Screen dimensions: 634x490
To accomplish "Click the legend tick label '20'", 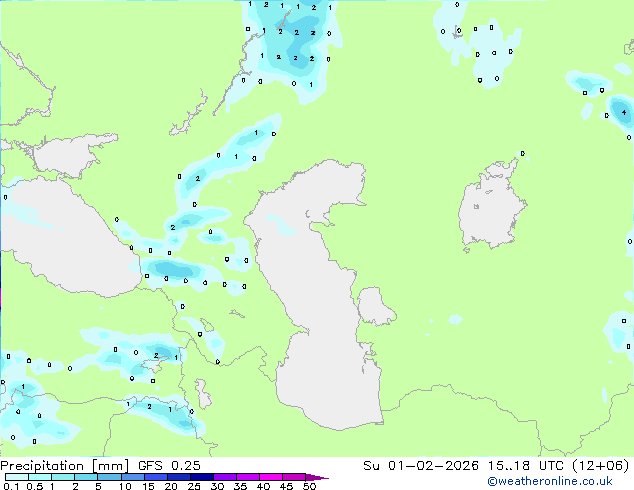I will click(171, 486).
